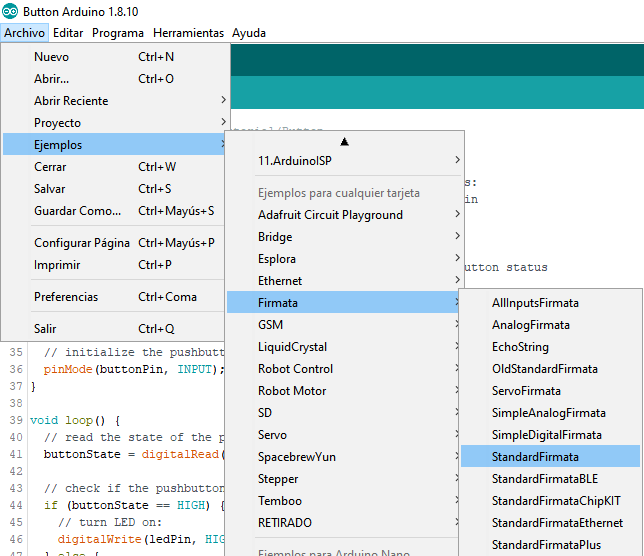The width and height of the screenshot is (644, 556).
Task: Open the SimpleAnalogFirmata example
Action: 550,413
